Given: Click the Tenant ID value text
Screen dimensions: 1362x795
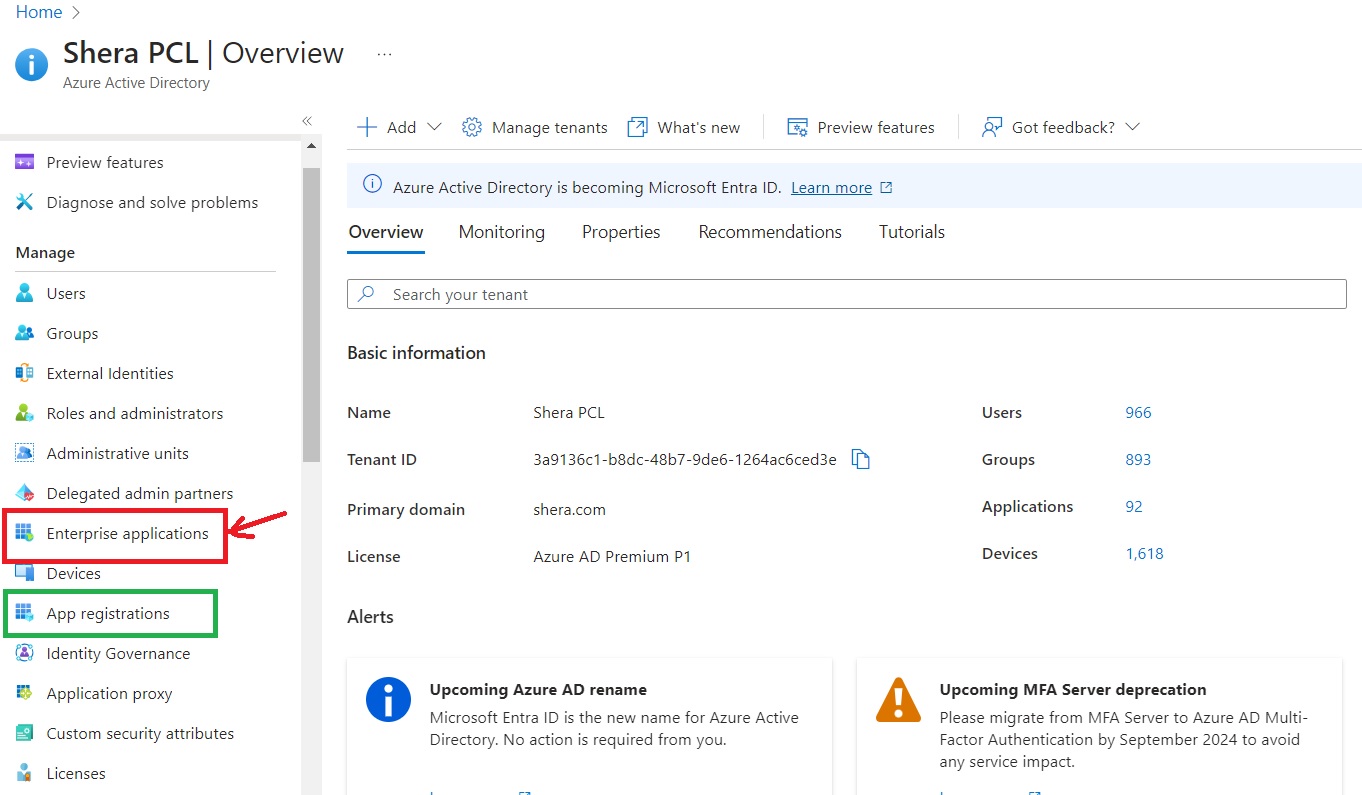Looking at the screenshot, I should coord(685,459).
